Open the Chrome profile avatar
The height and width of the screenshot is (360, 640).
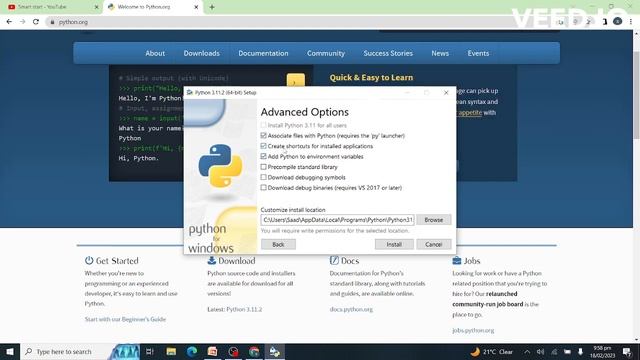point(617,21)
